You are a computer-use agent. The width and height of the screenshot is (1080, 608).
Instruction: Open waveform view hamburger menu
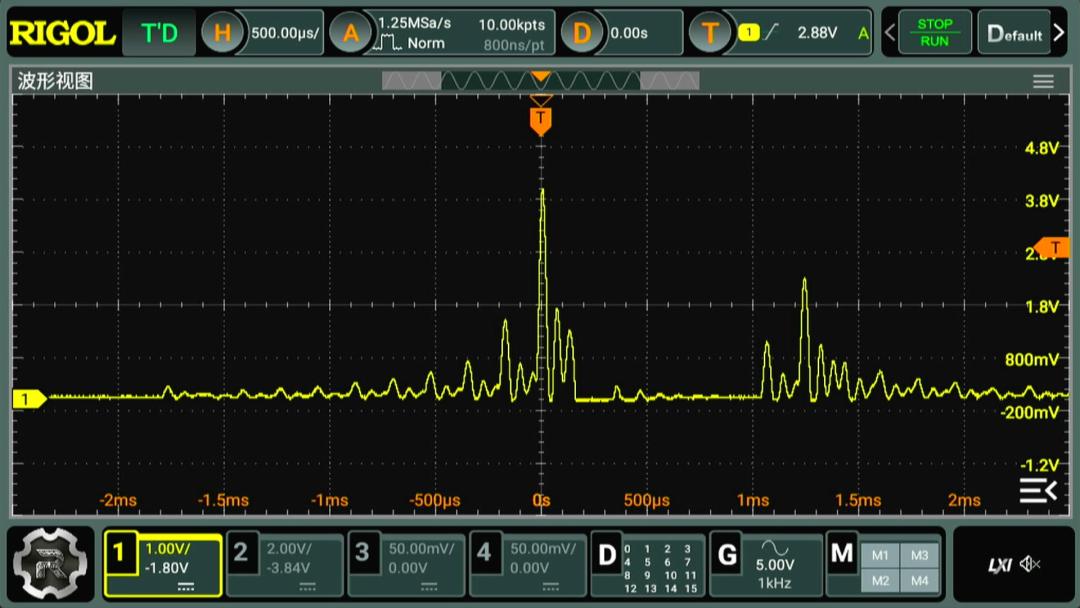[1043, 82]
